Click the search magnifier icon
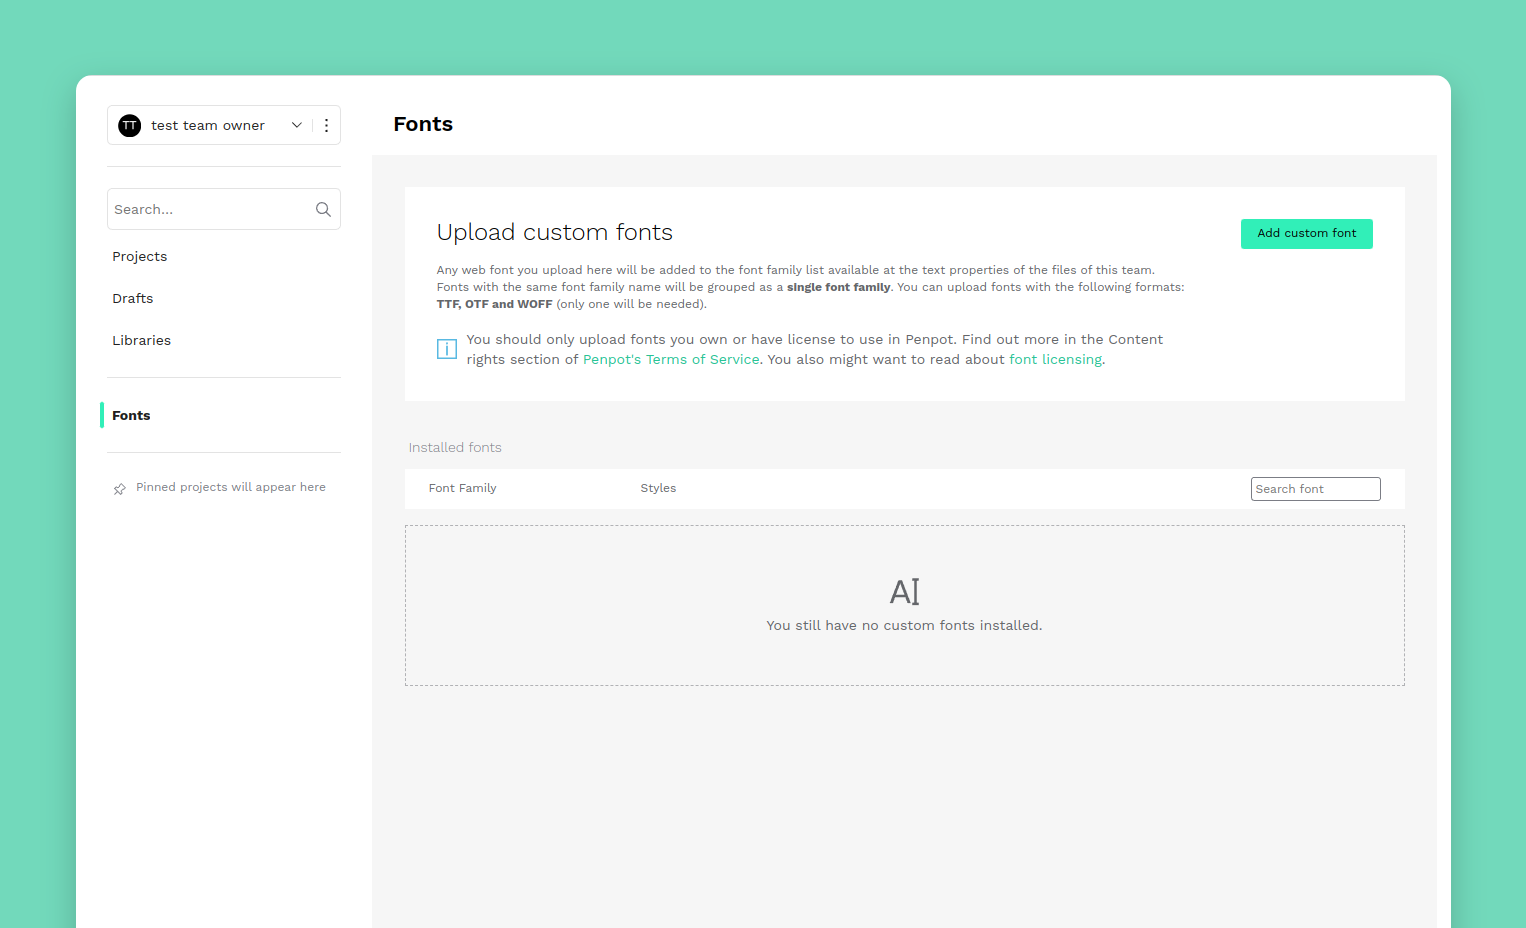Image resolution: width=1526 pixels, height=928 pixels. [x=323, y=209]
